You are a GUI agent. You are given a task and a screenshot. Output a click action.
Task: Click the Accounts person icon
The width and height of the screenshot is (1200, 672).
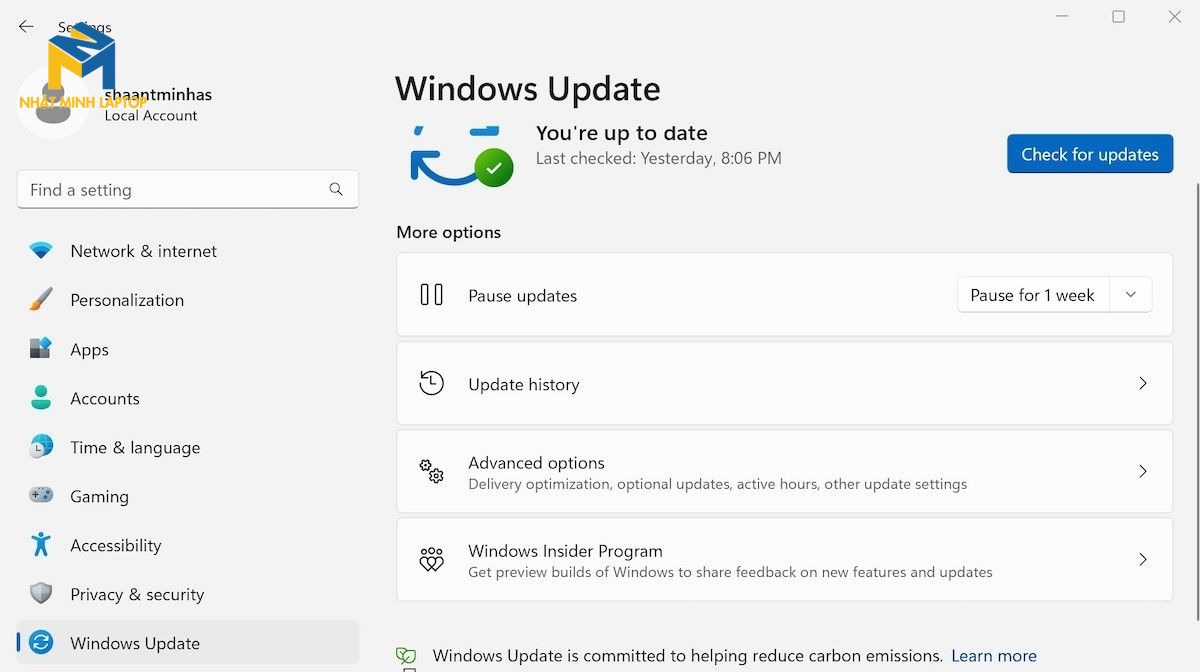41,398
